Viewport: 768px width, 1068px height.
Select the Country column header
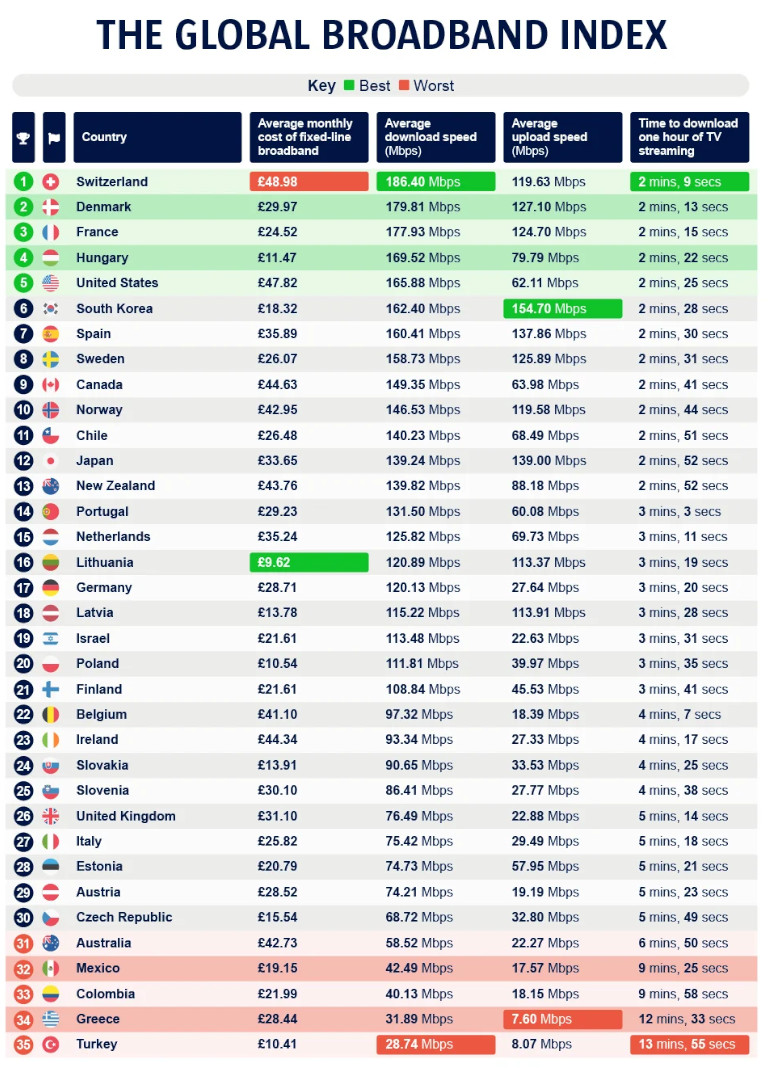point(157,138)
